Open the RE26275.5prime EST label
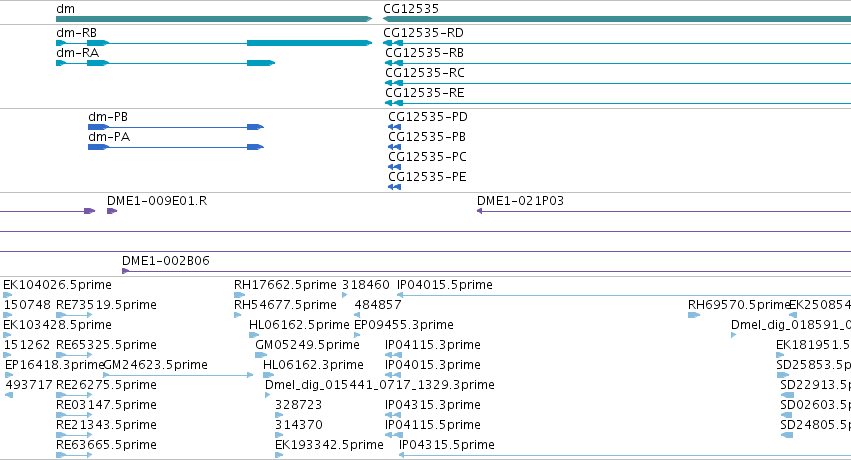 tap(106, 385)
